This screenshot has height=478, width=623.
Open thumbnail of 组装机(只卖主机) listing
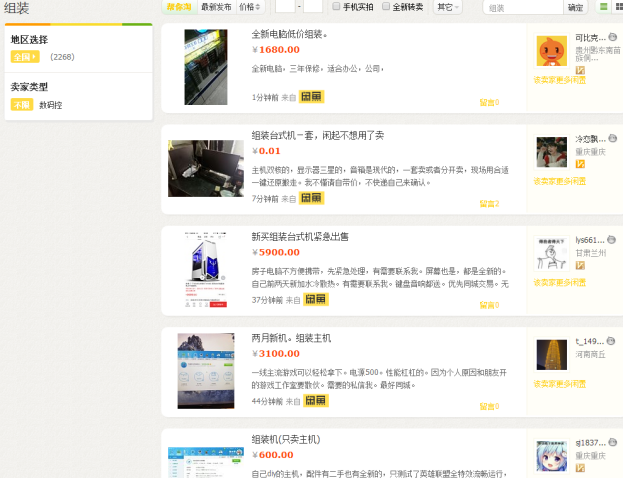[206, 462]
